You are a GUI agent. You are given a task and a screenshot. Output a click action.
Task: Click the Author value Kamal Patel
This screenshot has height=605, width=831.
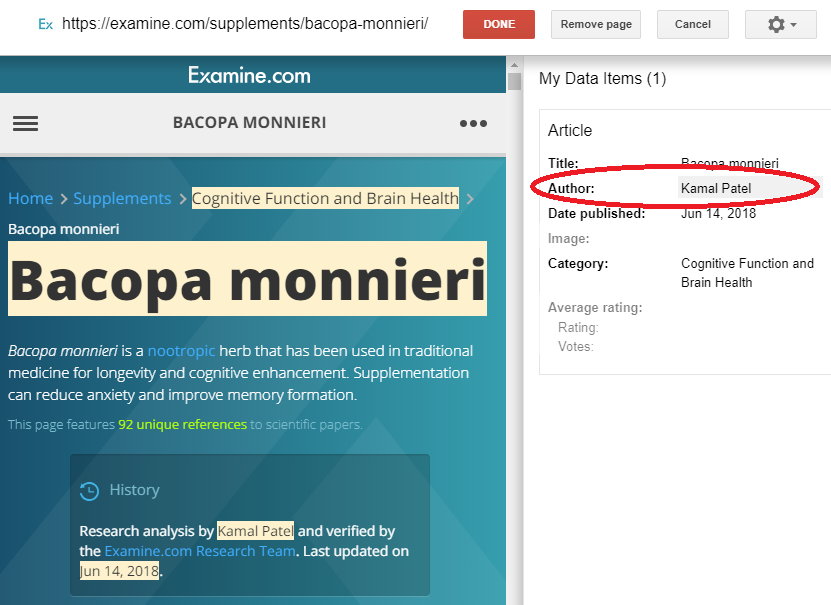716,188
